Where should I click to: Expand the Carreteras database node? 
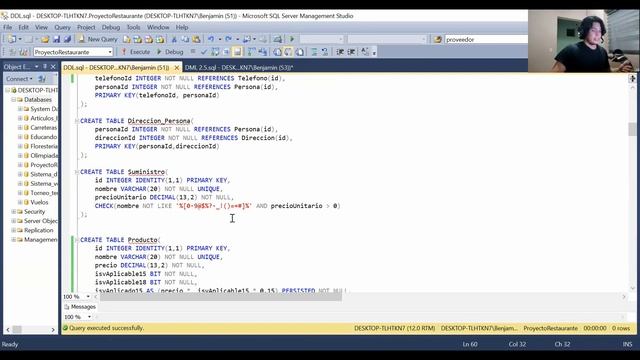(x=20, y=128)
